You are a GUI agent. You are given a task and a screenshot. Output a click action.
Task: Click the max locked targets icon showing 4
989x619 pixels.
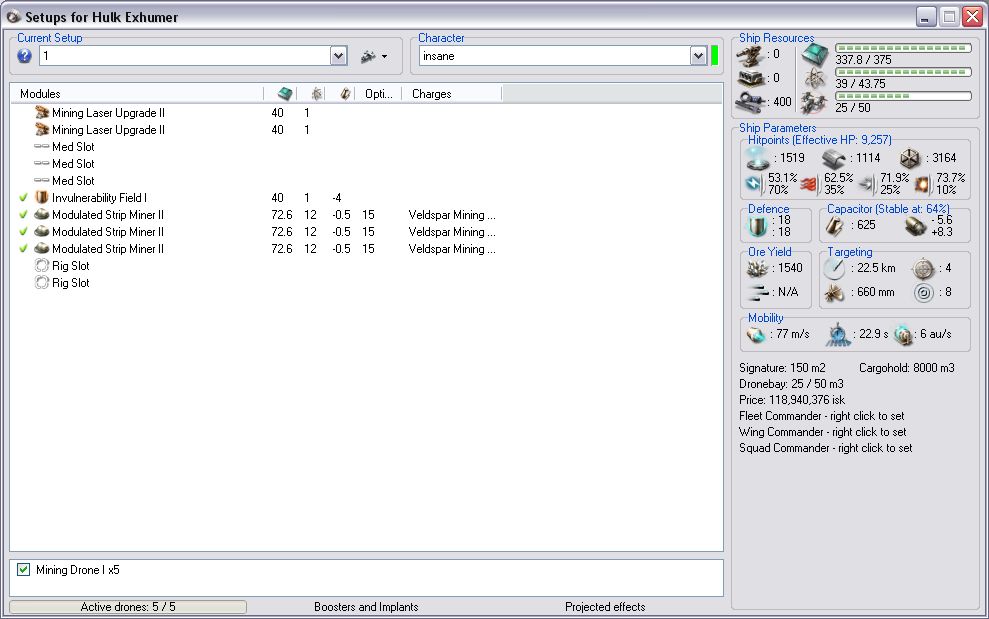point(923,269)
